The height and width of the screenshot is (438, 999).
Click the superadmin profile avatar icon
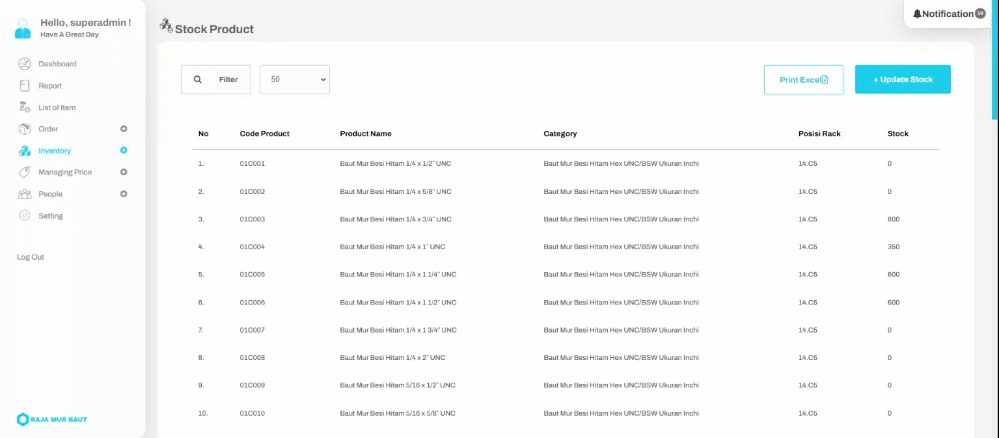[x=23, y=28]
